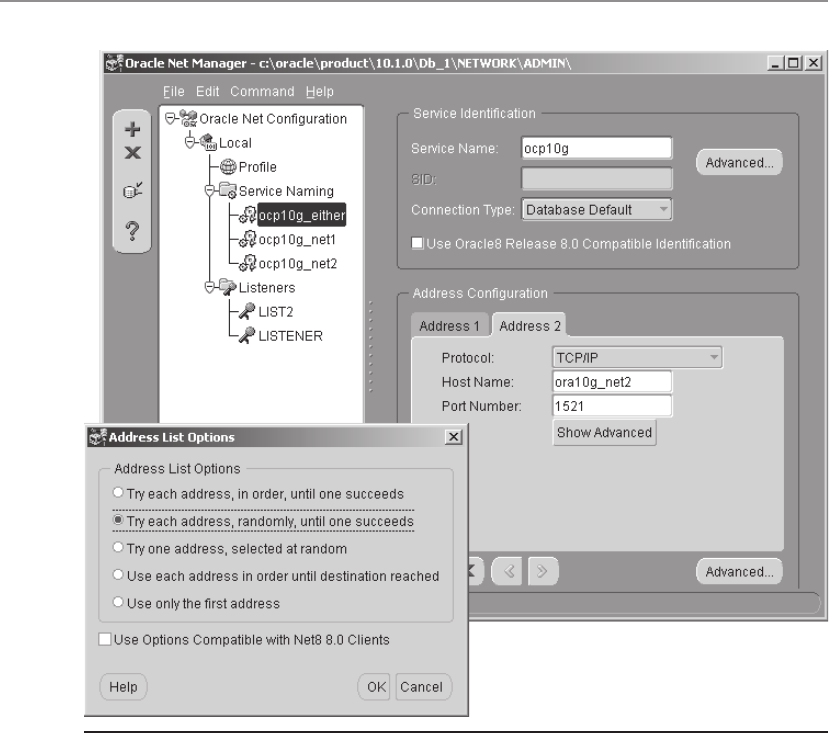Image resolution: width=829 pixels, height=733 pixels.
Task: Click the Service Name input field
Action: click(597, 148)
